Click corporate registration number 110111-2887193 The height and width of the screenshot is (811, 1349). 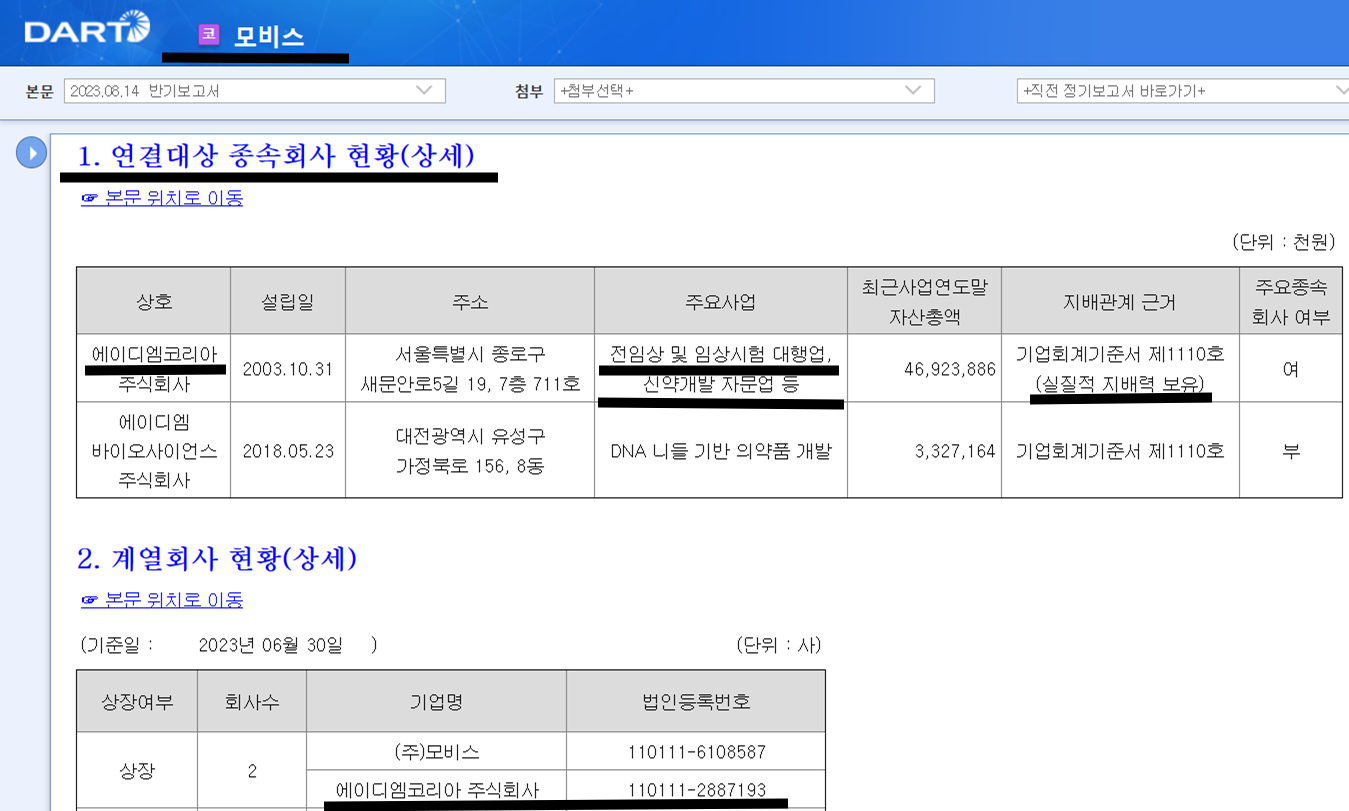(696, 790)
